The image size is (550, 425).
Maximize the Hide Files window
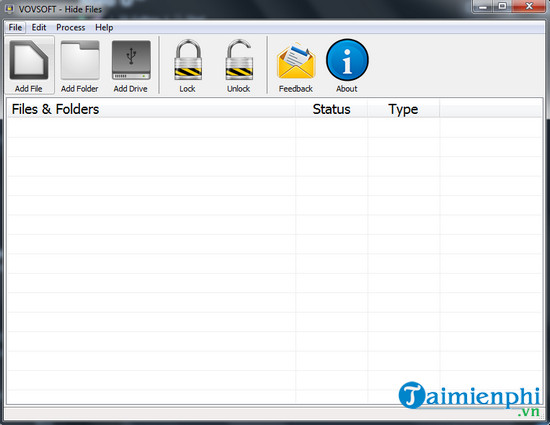click(x=503, y=7)
